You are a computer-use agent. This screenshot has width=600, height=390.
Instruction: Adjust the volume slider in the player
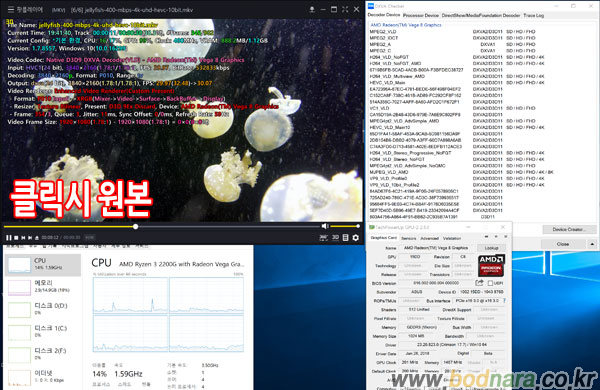pos(344,226)
